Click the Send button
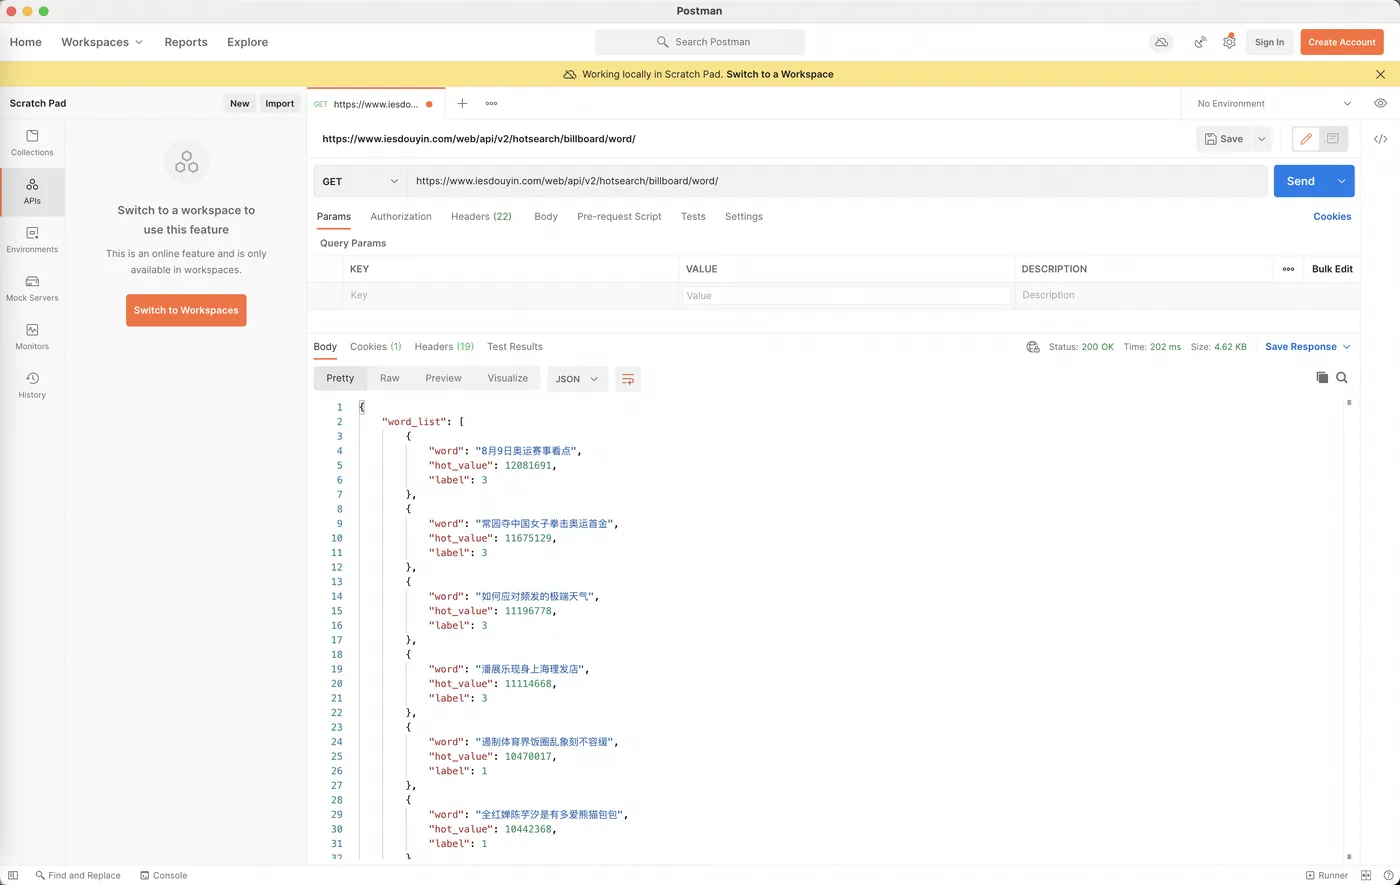 (x=1301, y=181)
